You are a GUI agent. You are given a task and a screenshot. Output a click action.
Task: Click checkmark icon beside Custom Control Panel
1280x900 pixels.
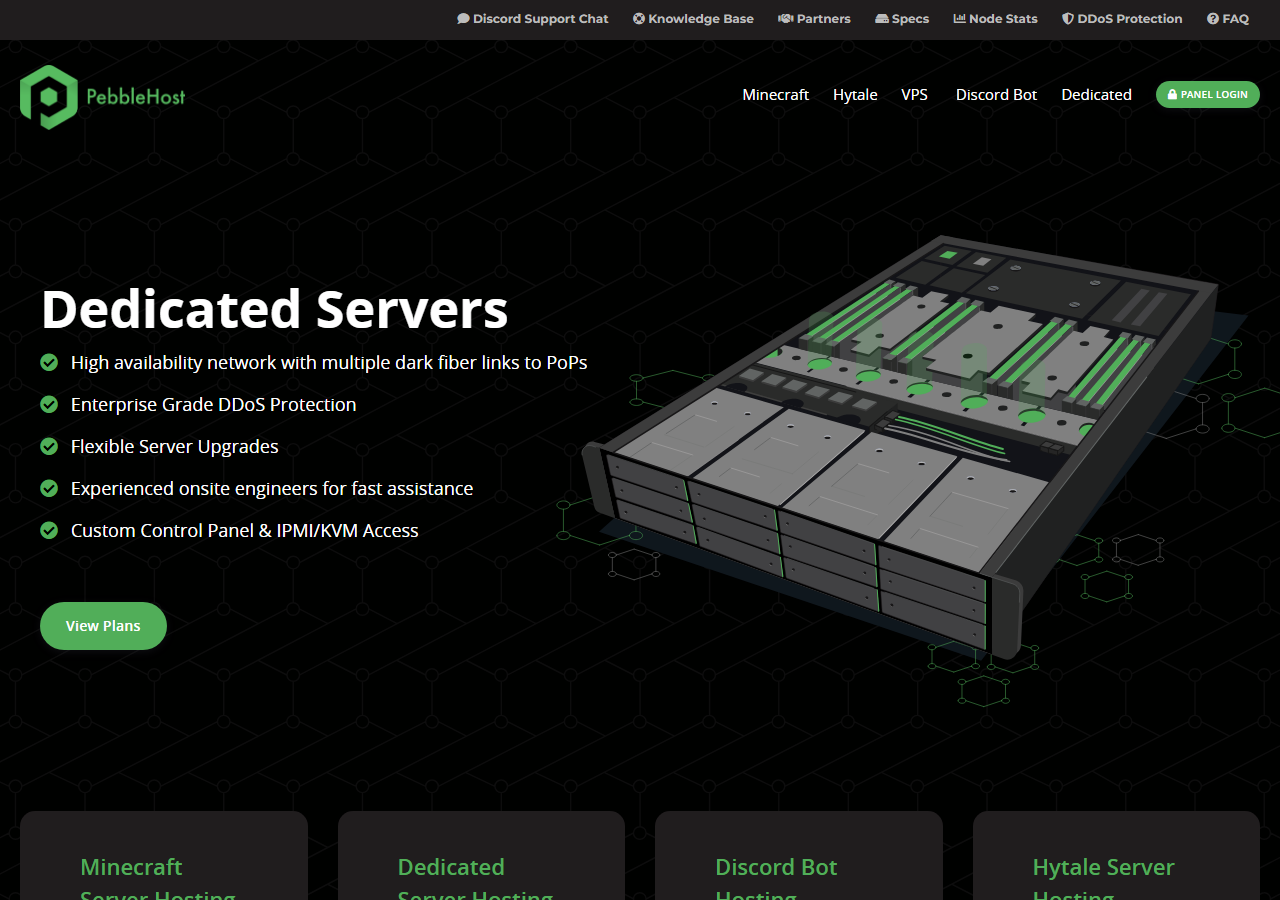click(x=49, y=530)
